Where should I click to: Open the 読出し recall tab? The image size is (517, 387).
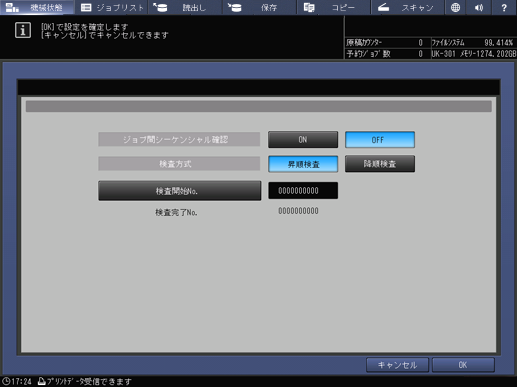click(185, 7)
